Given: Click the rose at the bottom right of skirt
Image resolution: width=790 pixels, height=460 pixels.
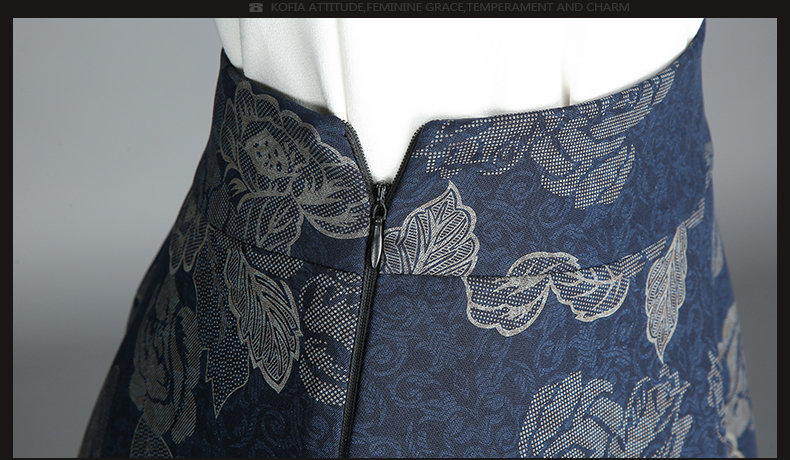Looking at the screenshot, I should click(590, 415).
